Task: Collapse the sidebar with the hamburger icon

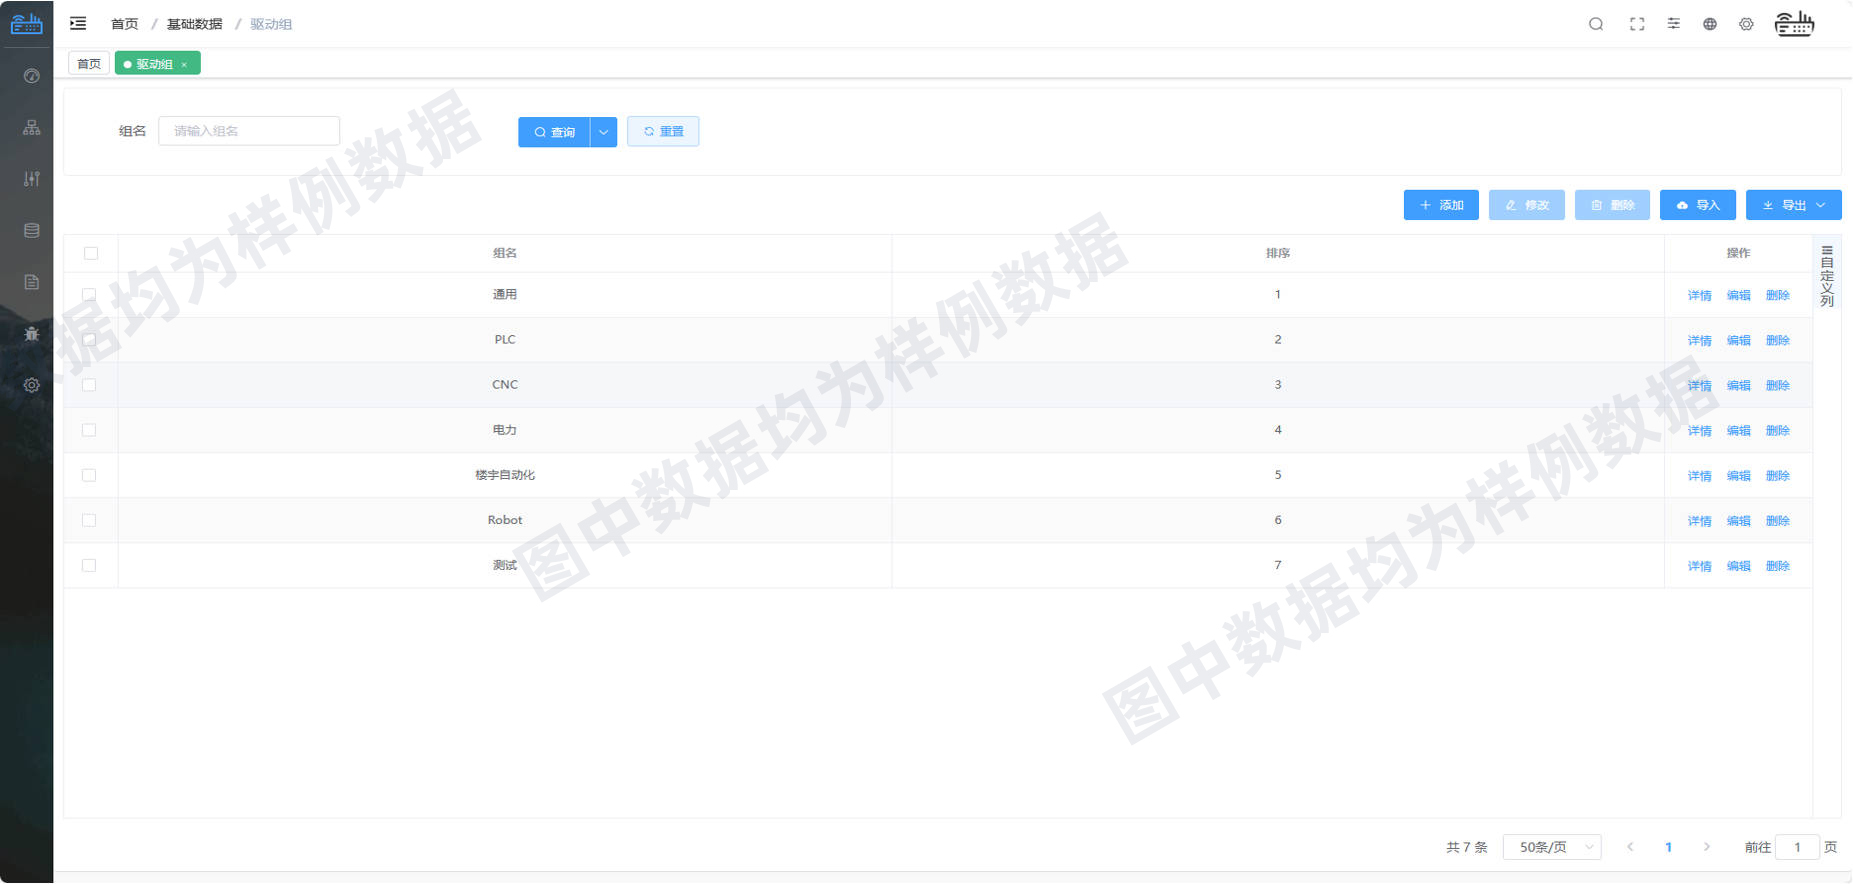Action: pos(78,24)
